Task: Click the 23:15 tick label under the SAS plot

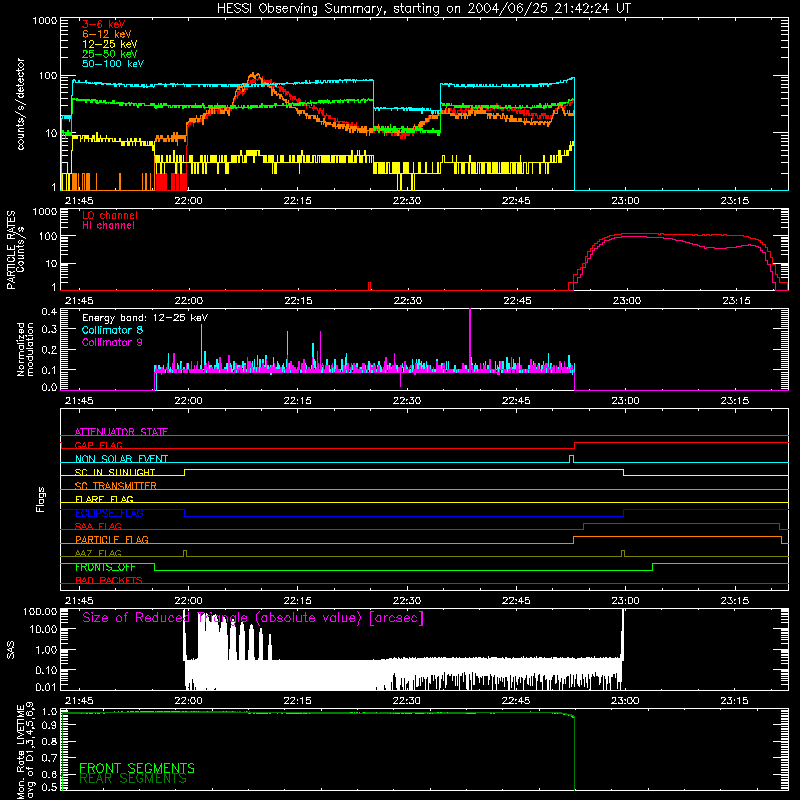Action: 734,701
